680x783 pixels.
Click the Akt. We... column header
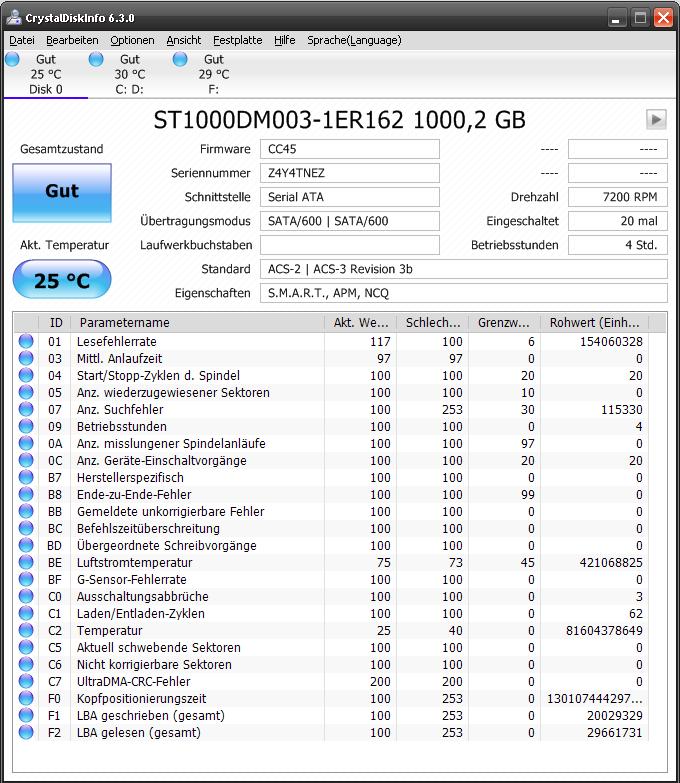point(360,323)
